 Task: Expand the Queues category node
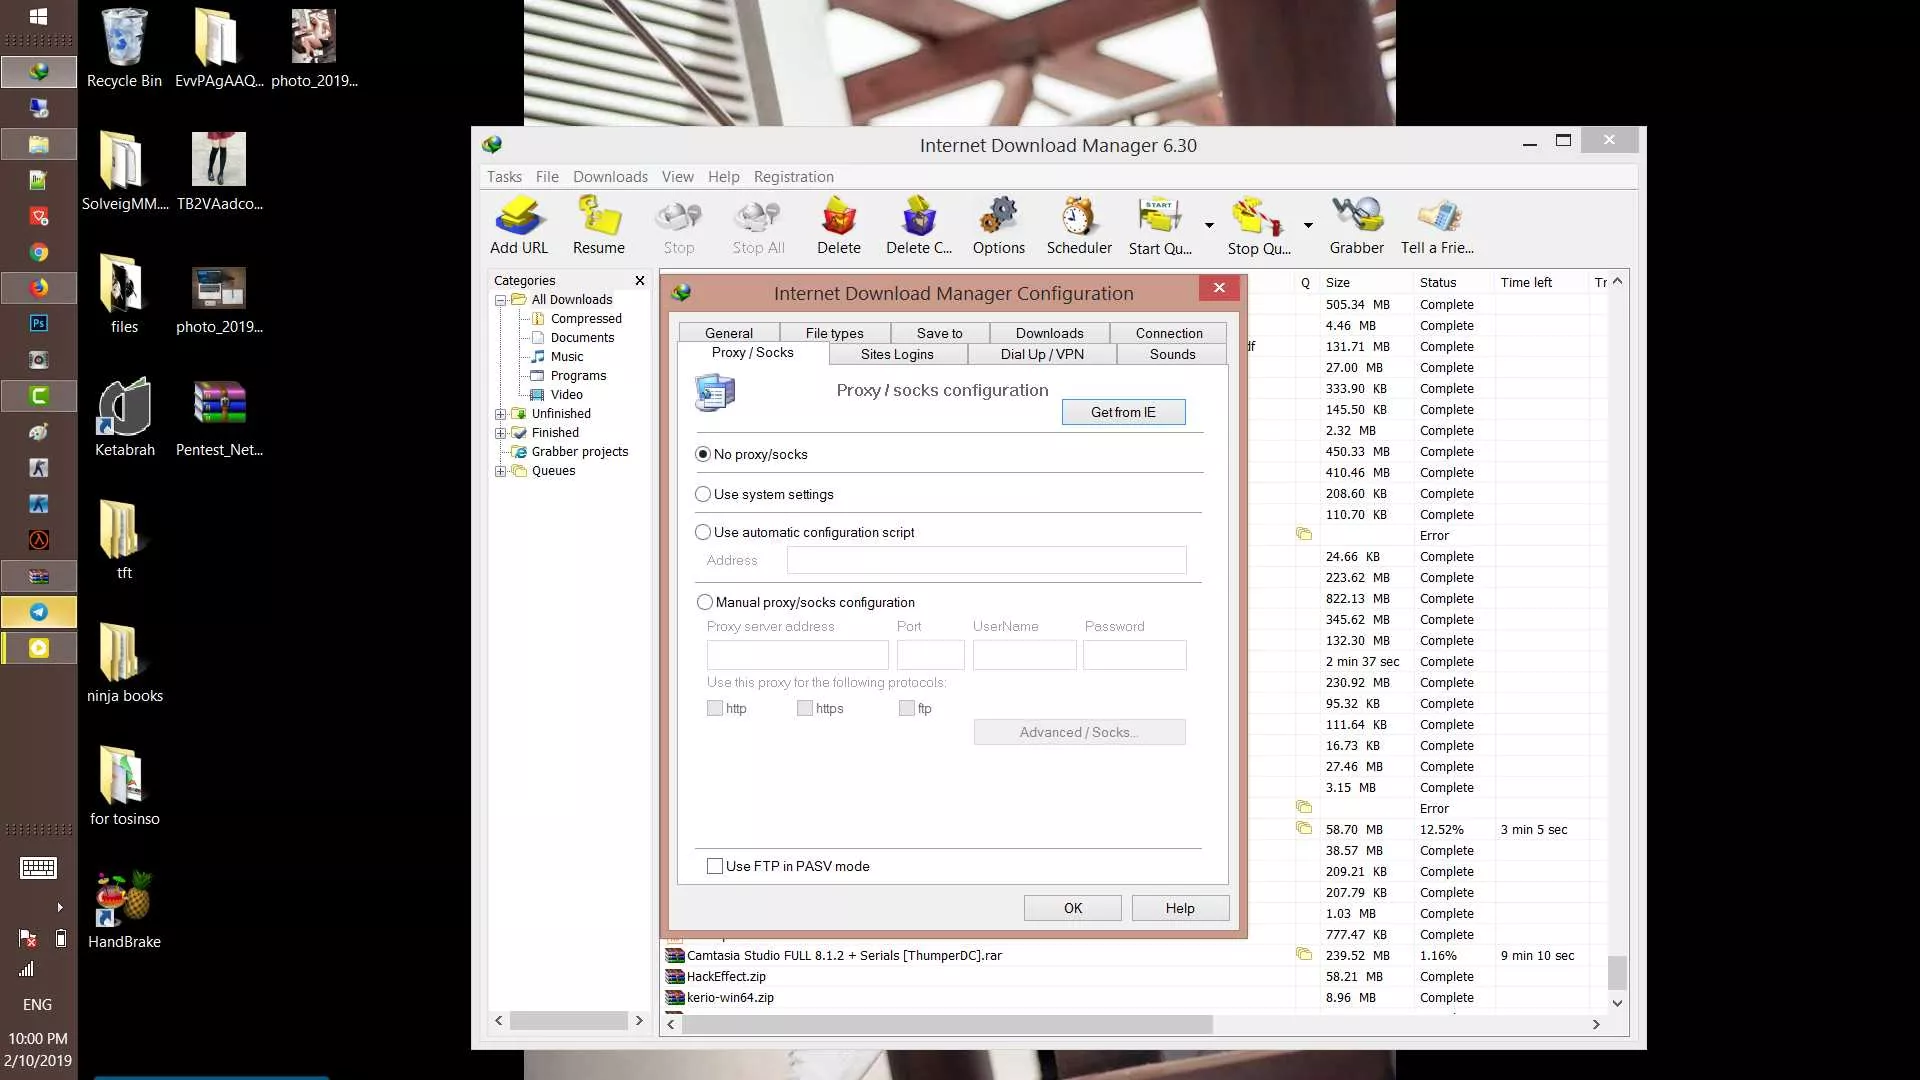[501, 471]
